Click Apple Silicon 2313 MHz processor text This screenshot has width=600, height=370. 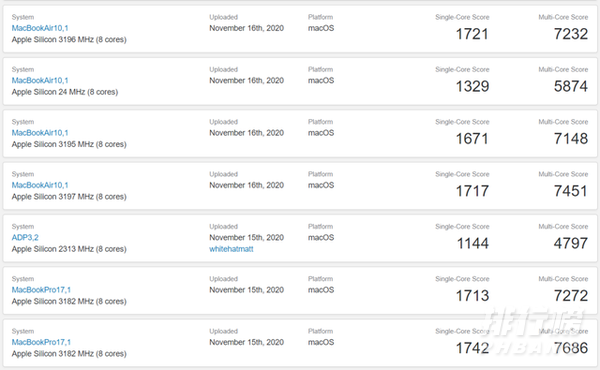[x=69, y=249]
